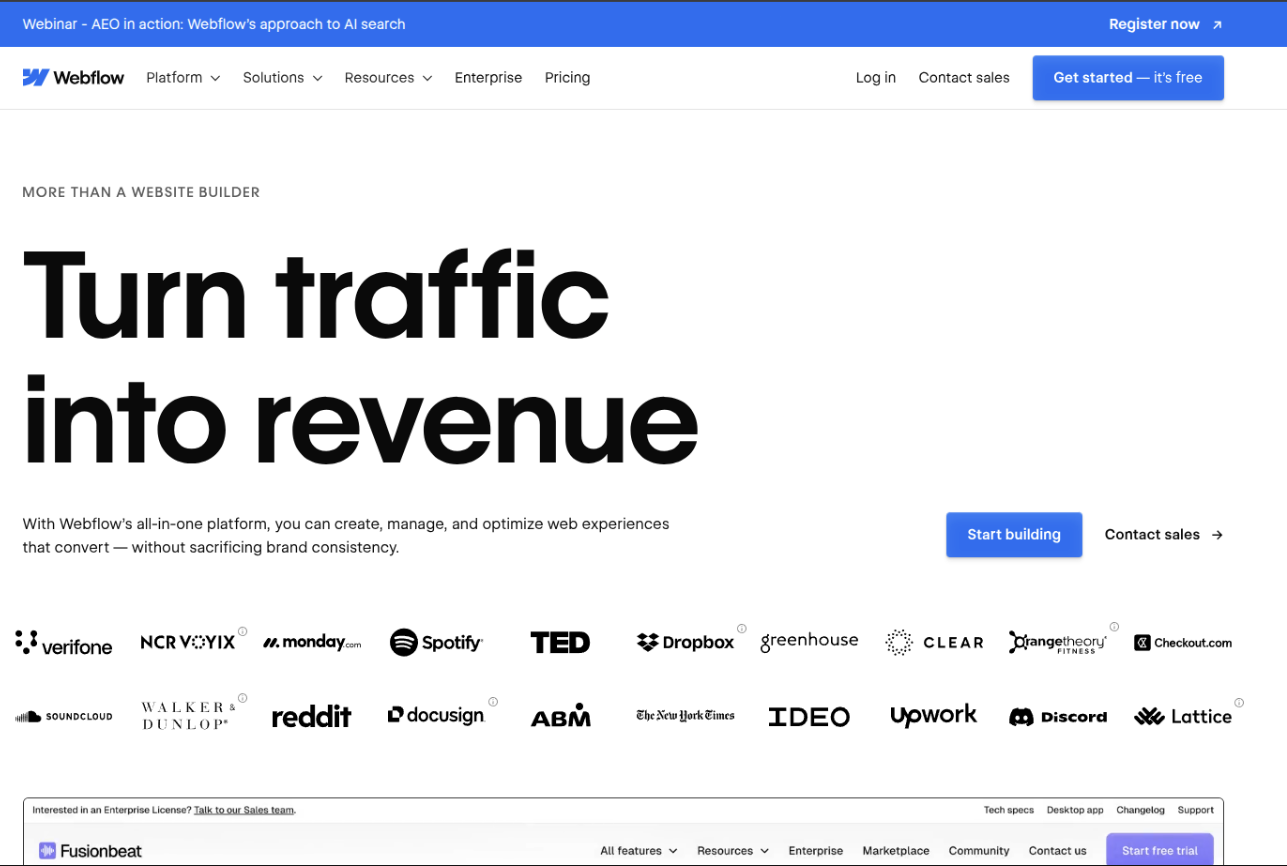Image resolution: width=1287 pixels, height=866 pixels.
Task: Click the arrow icon beside Register now
Action: coord(1217,25)
